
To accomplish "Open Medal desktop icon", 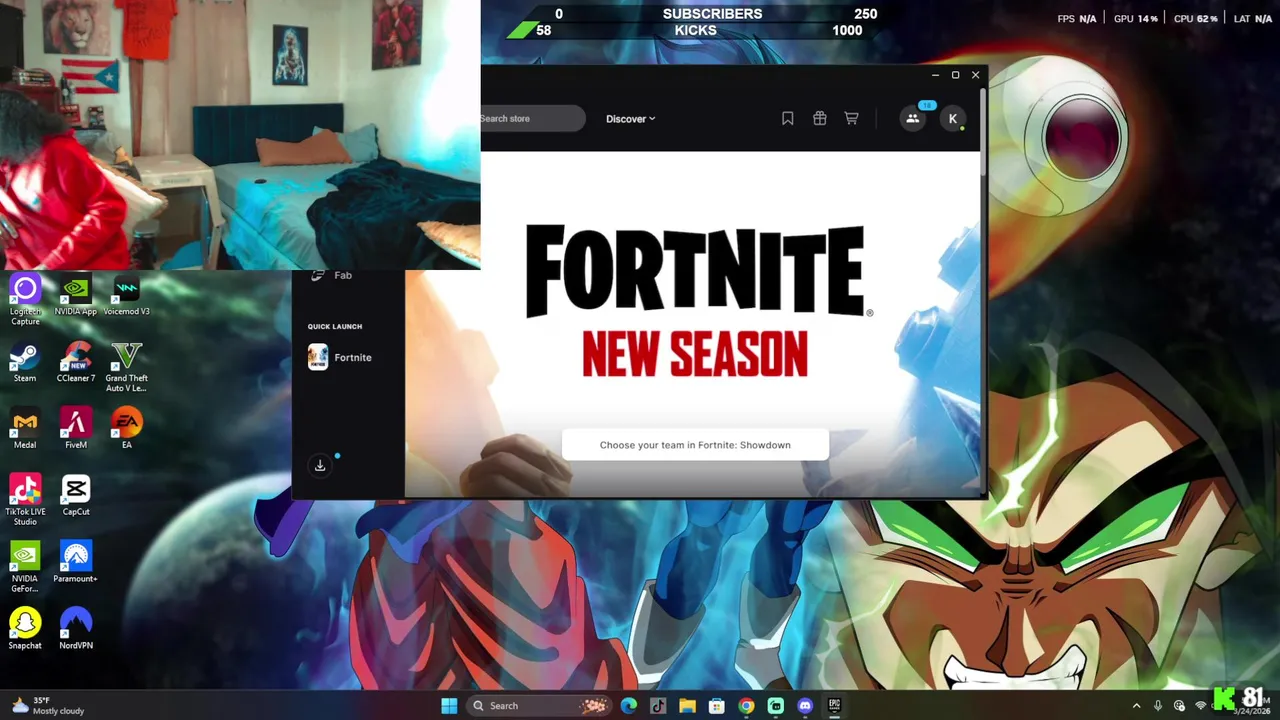I will coord(25,429).
